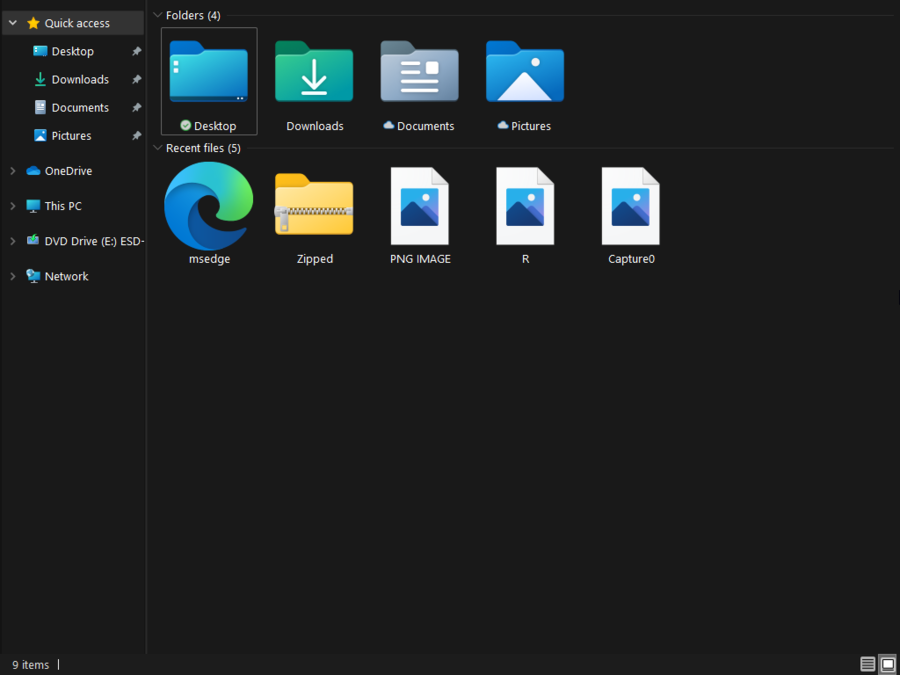The height and width of the screenshot is (675, 900).
Task: Toggle the pin on Downloads sidebar entry
Action: (136, 79)
